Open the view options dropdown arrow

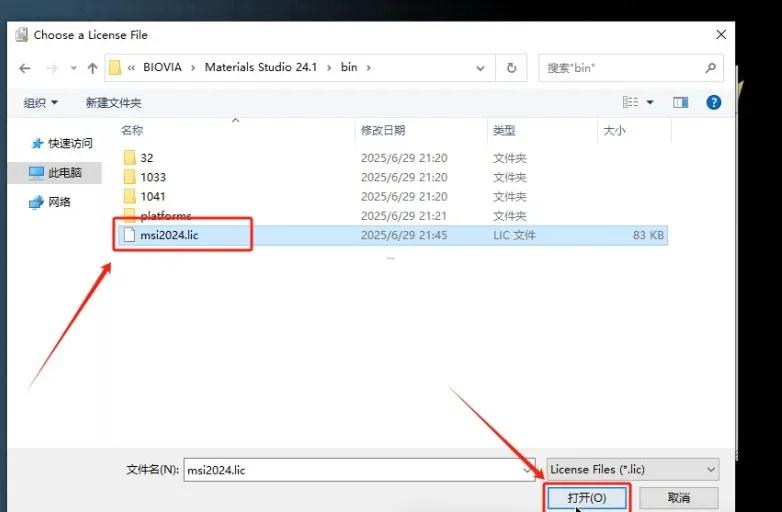(650, 102)
